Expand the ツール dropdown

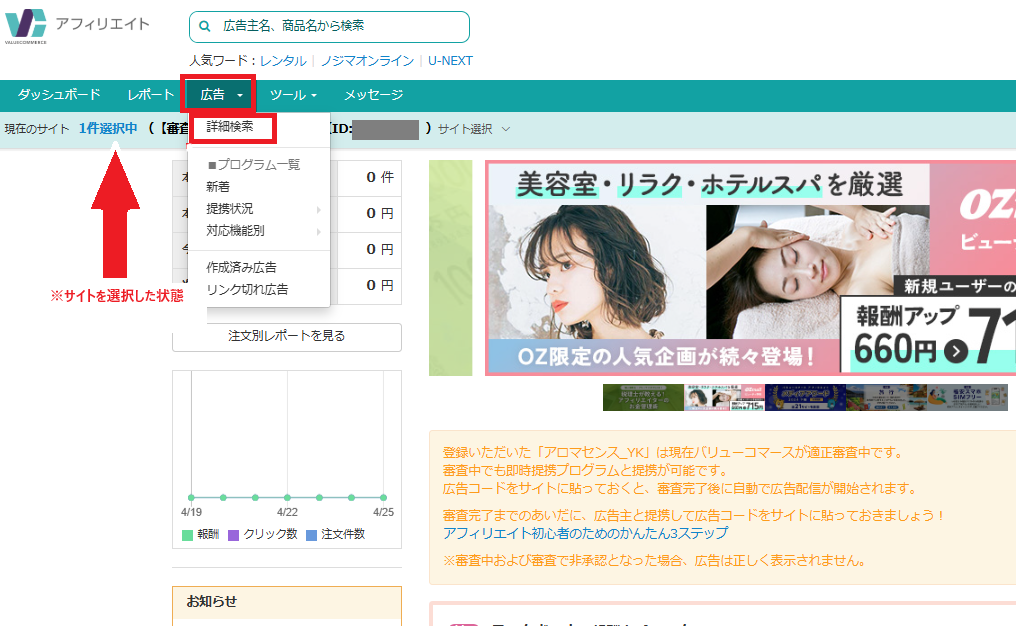pyautogui.click(x=290, y=95)
